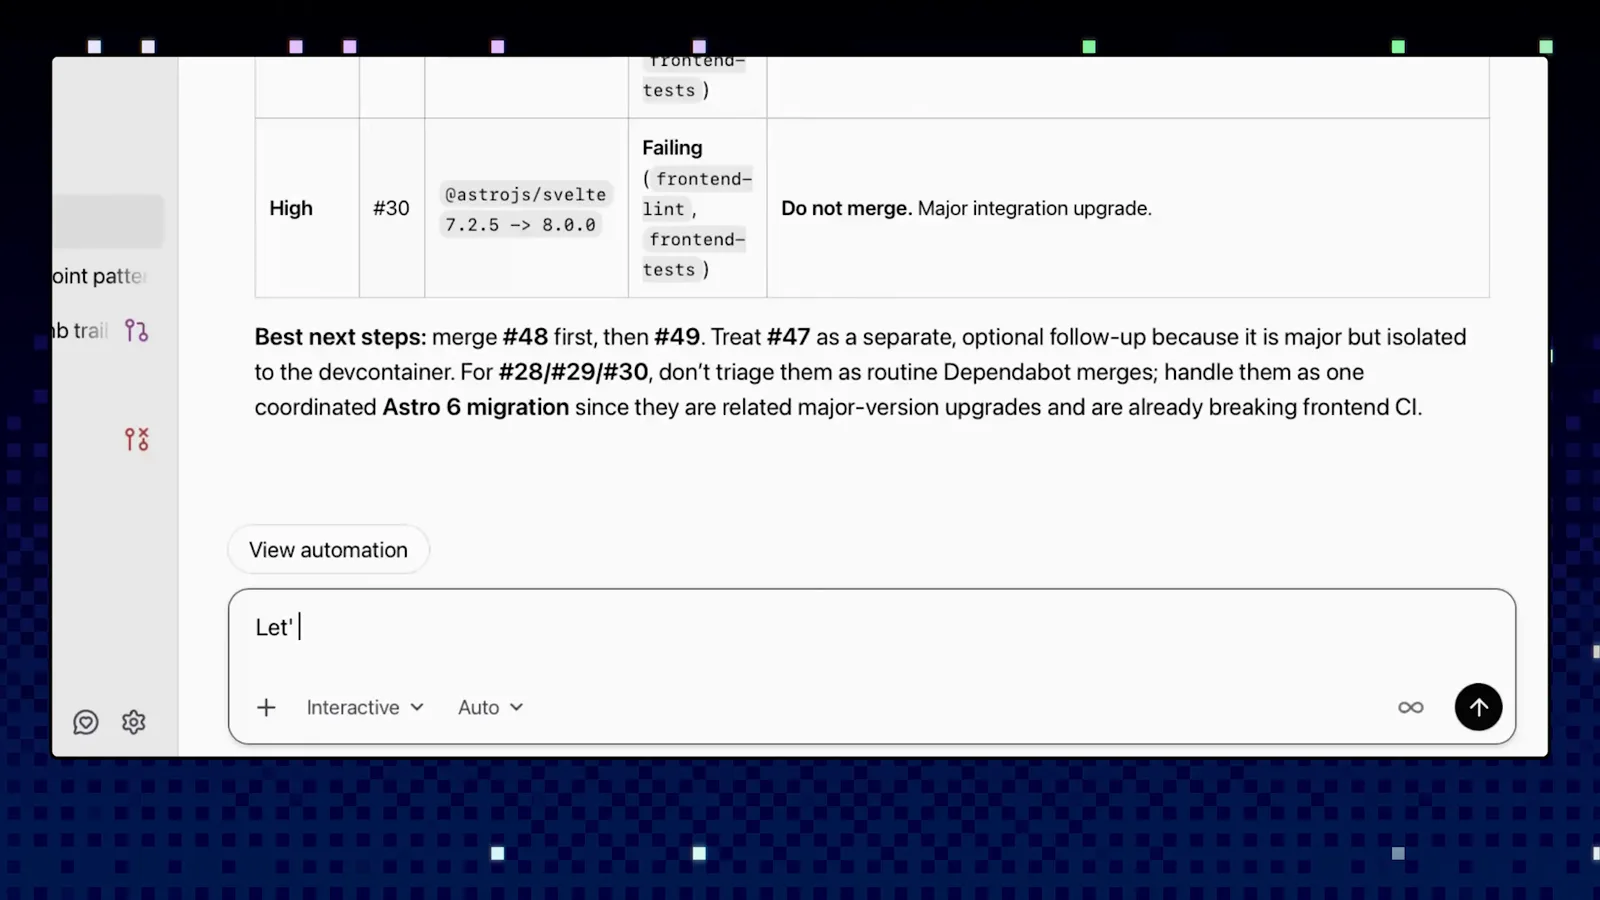The image size is (1600, 900).
Task: Click the infinity loop icon in composer
Action: pyautogui.click(x=1410, y=708)
